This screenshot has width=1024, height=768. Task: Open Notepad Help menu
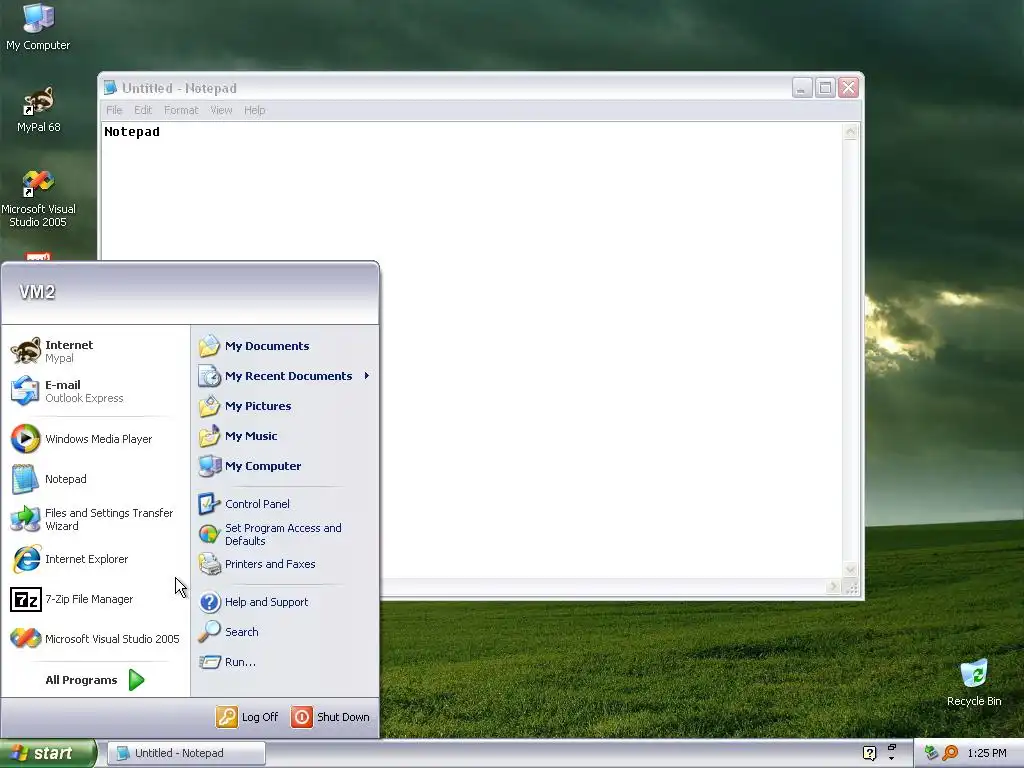[x=255, y=110]
